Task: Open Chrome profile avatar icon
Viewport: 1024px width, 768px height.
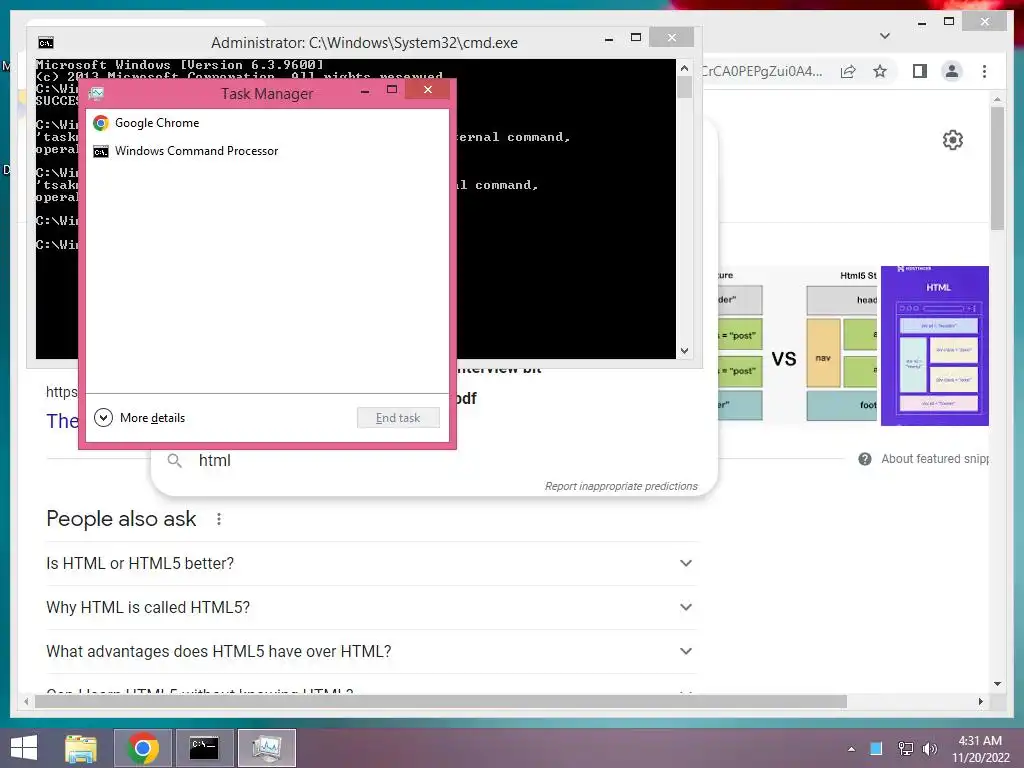Action: click(952, 71)
